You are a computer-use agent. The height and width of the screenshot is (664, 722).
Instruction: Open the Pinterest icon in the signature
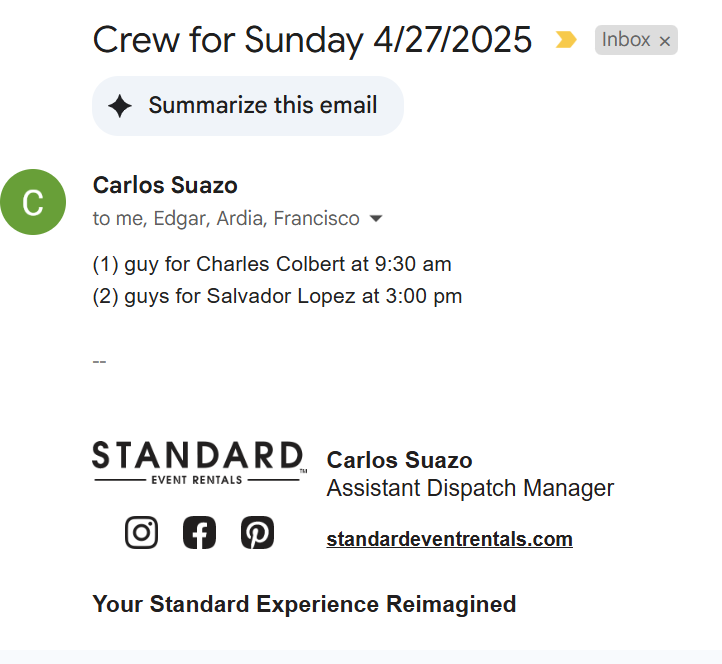[257, 533]
